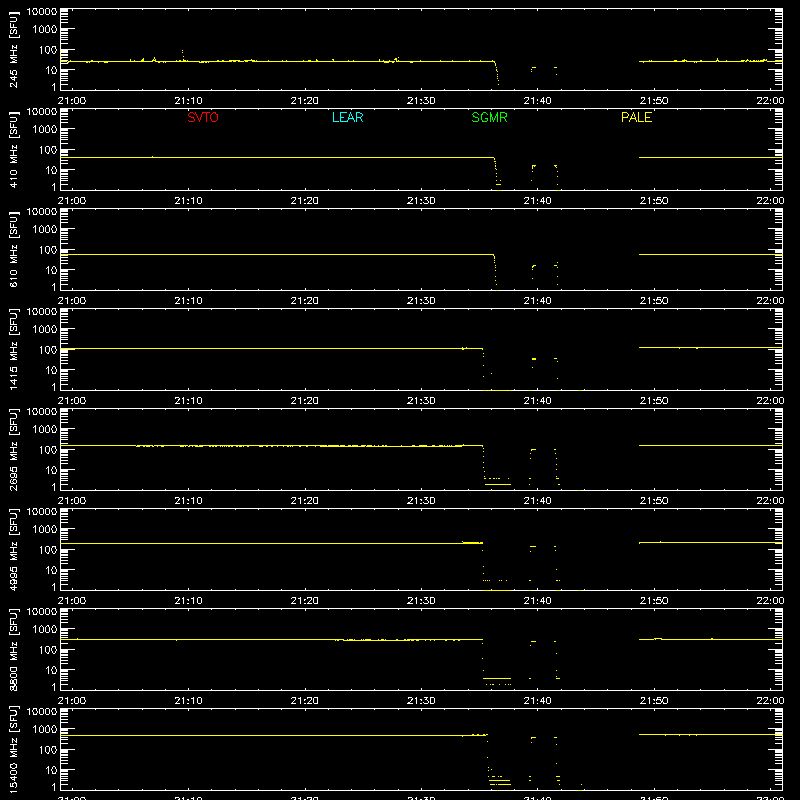Screen dimensions: 800x800
Task: Click the cyan LEAR station label
Action: [347, 117]
